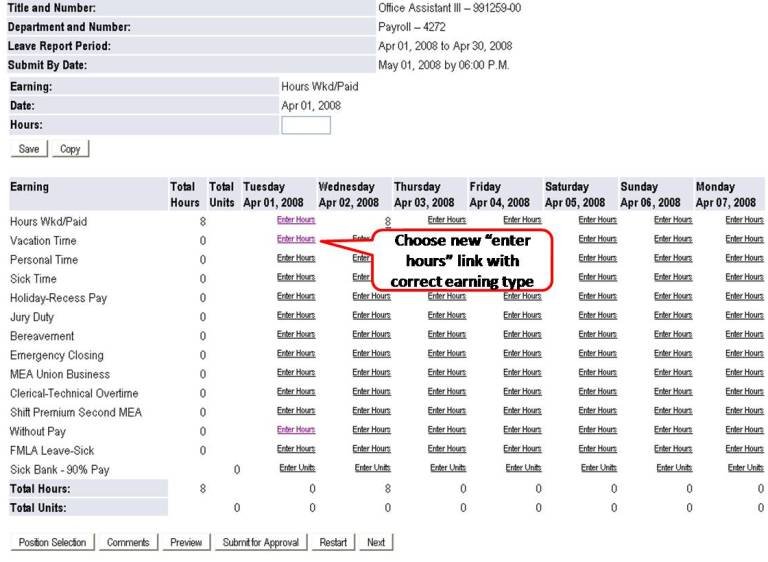Enter Hours for FMLA Leave-Sick on Thursday
Screen dimensions: 768x562
[x=447, y=449]
